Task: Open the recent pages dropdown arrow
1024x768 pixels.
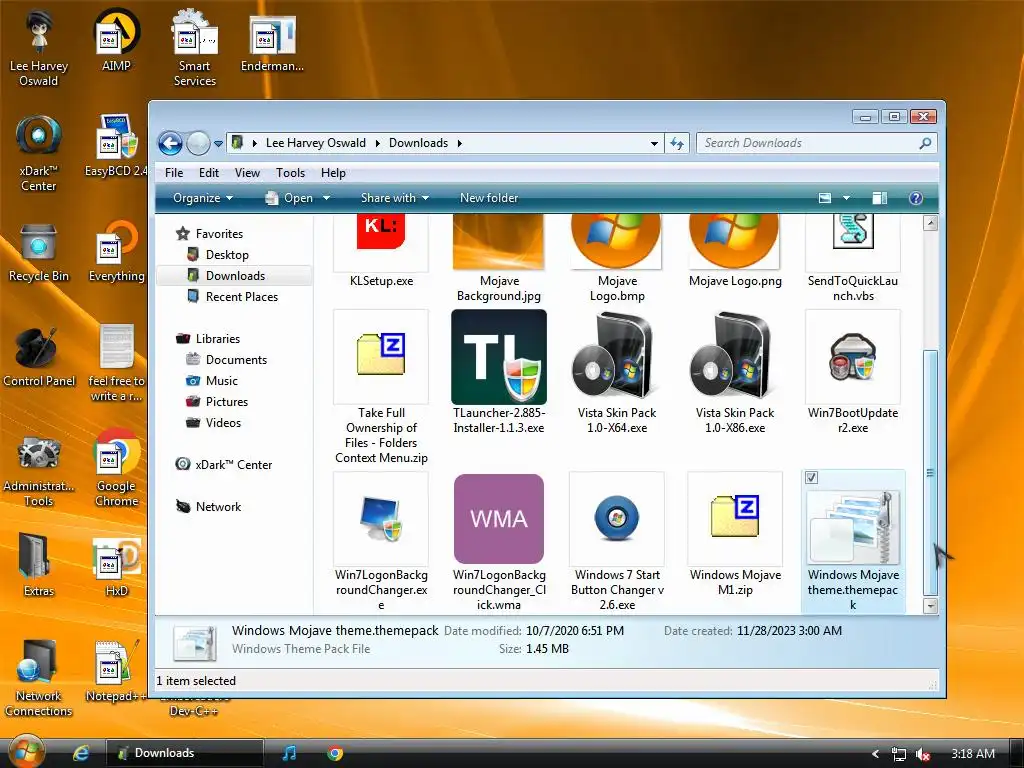Action: (218, 144)
